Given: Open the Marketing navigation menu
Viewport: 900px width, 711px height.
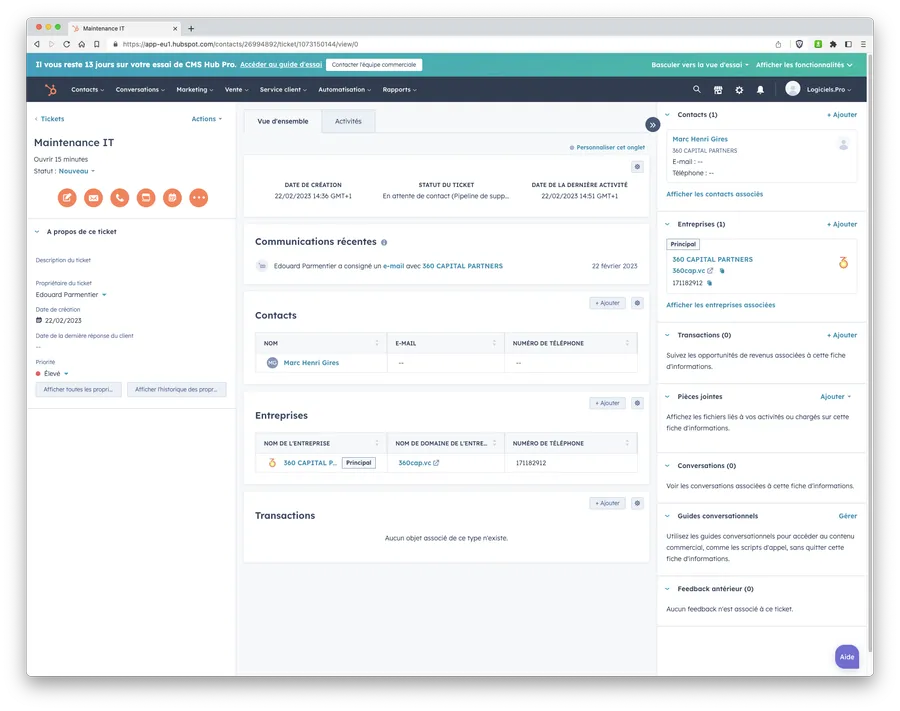Looking at the screenshot, I should (195, 90).
